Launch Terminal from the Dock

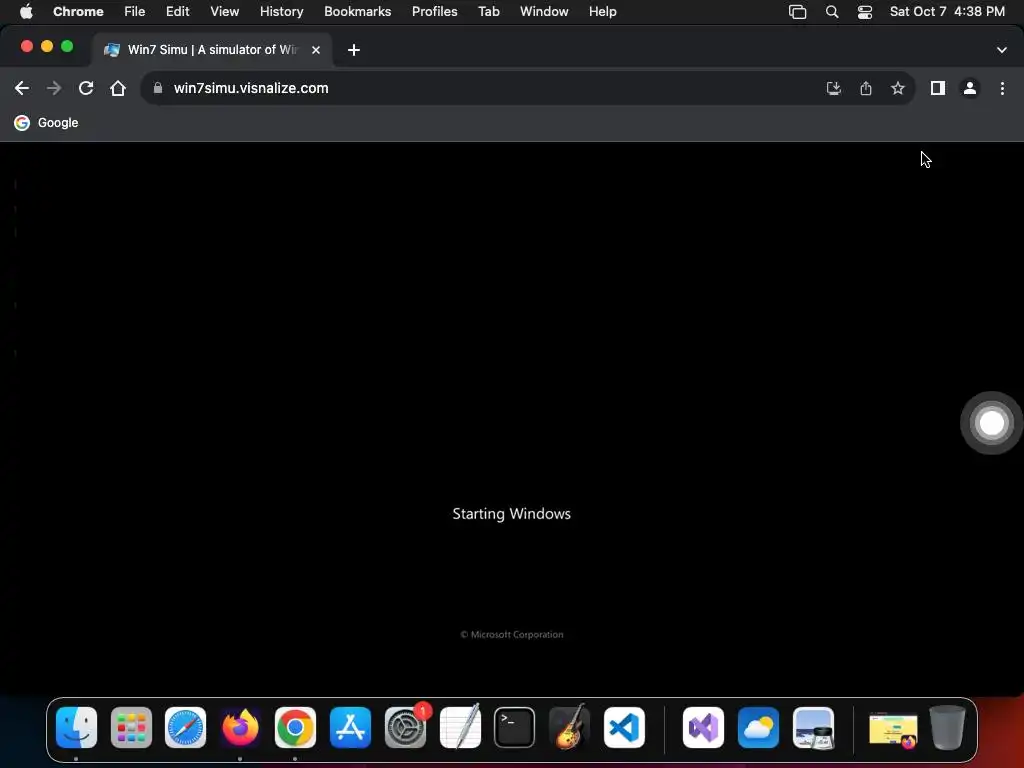[x=515, y=728]
